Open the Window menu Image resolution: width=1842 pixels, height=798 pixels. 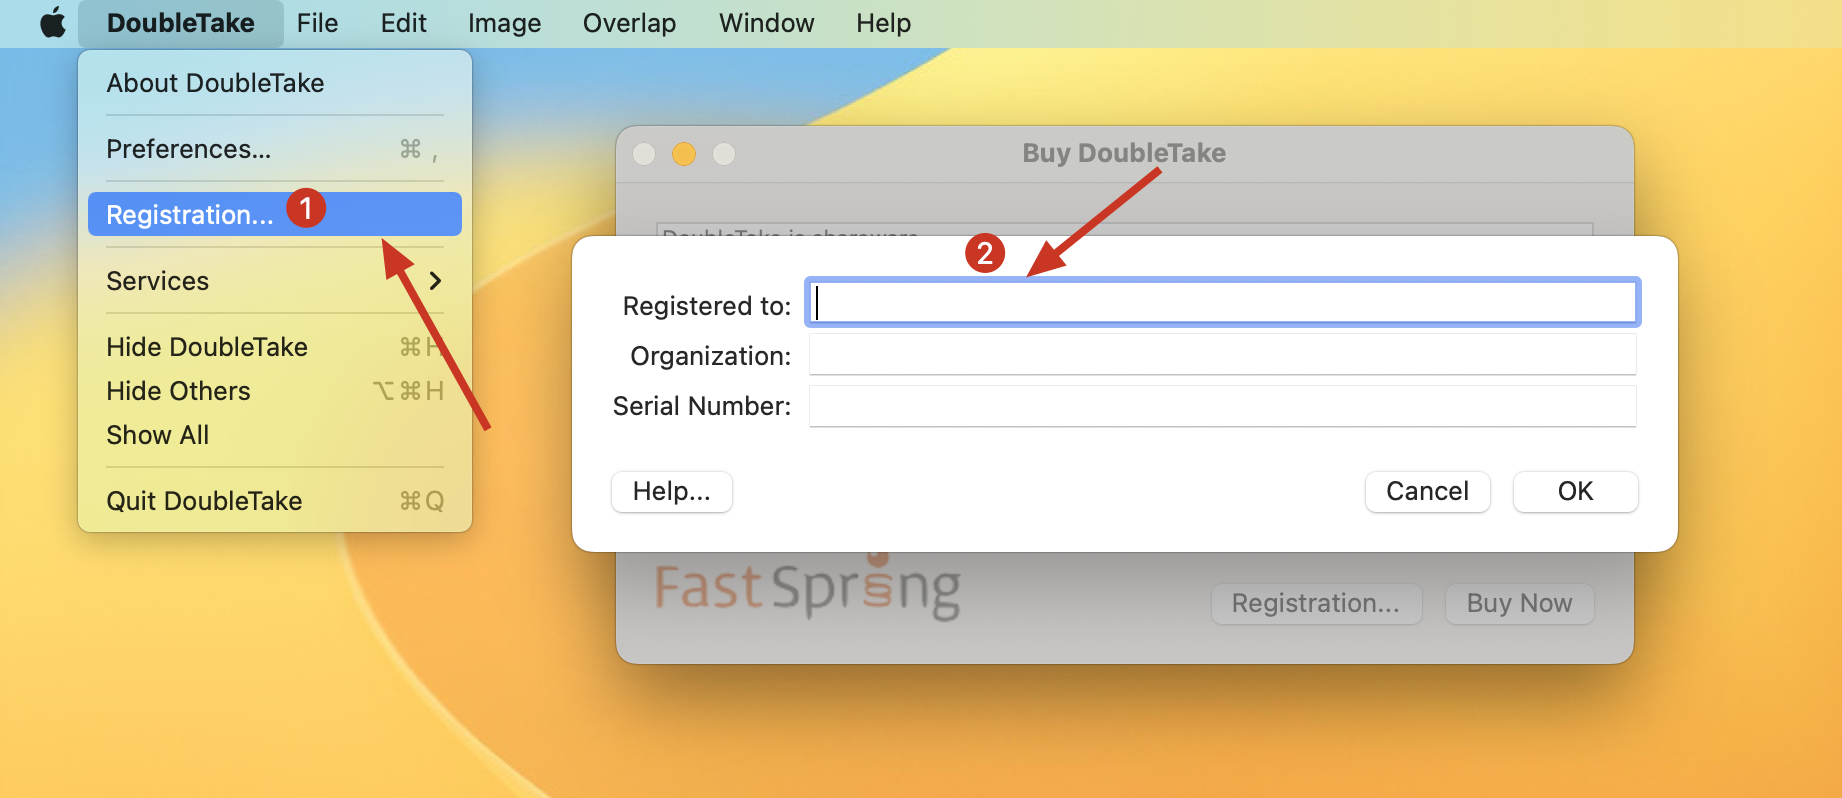pyautogui.click(x=766, y=23)
